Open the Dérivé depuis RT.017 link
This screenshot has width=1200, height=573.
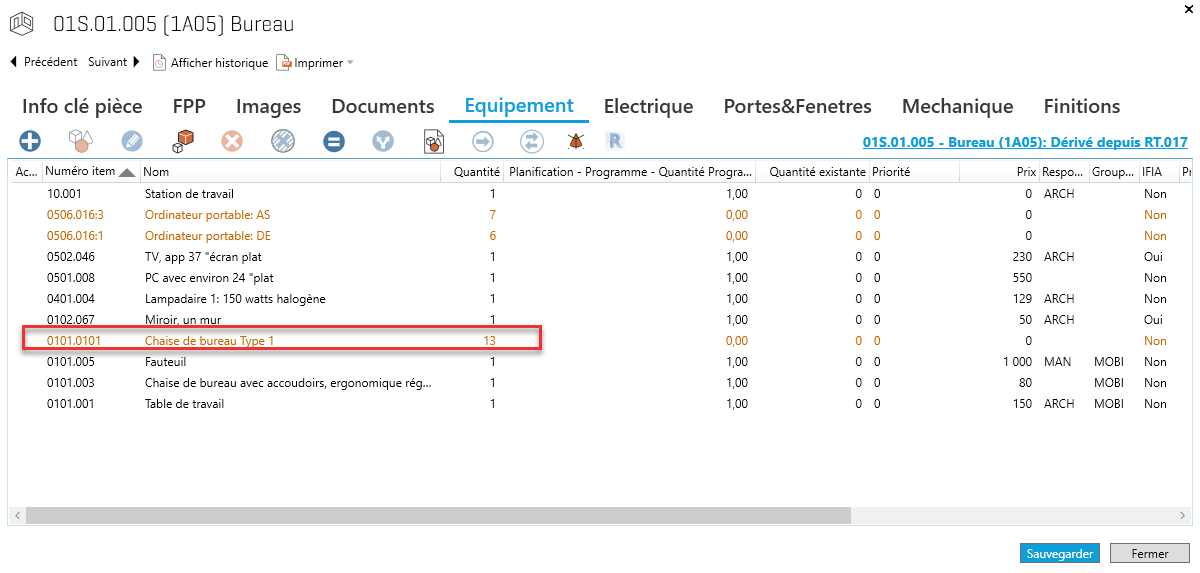(1024, 142)
